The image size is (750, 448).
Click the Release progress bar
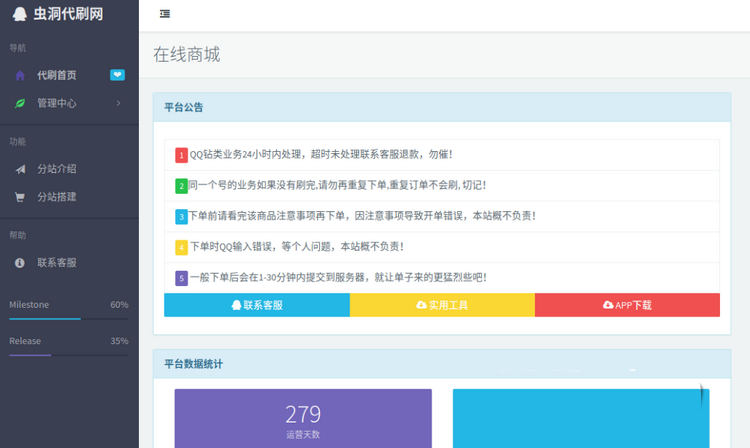click(68, 354)
